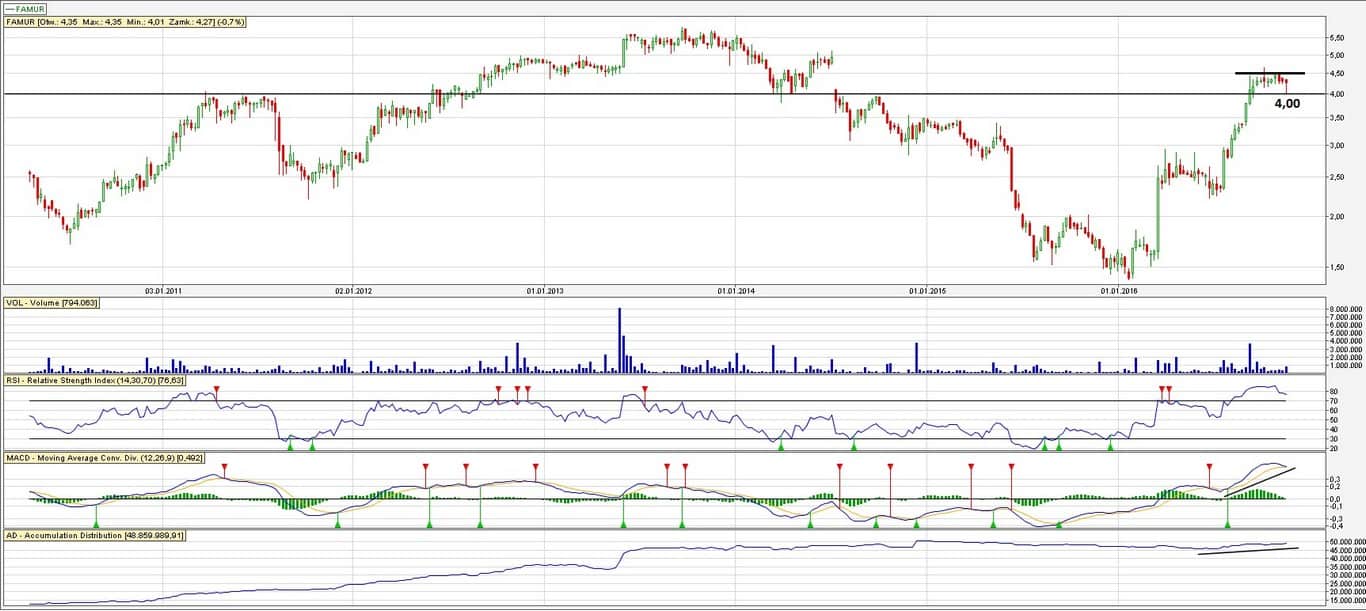Click the leftmost green buy marker in MACD panel
Screen dimensions: 1366x611
click(x=96, y=522)
